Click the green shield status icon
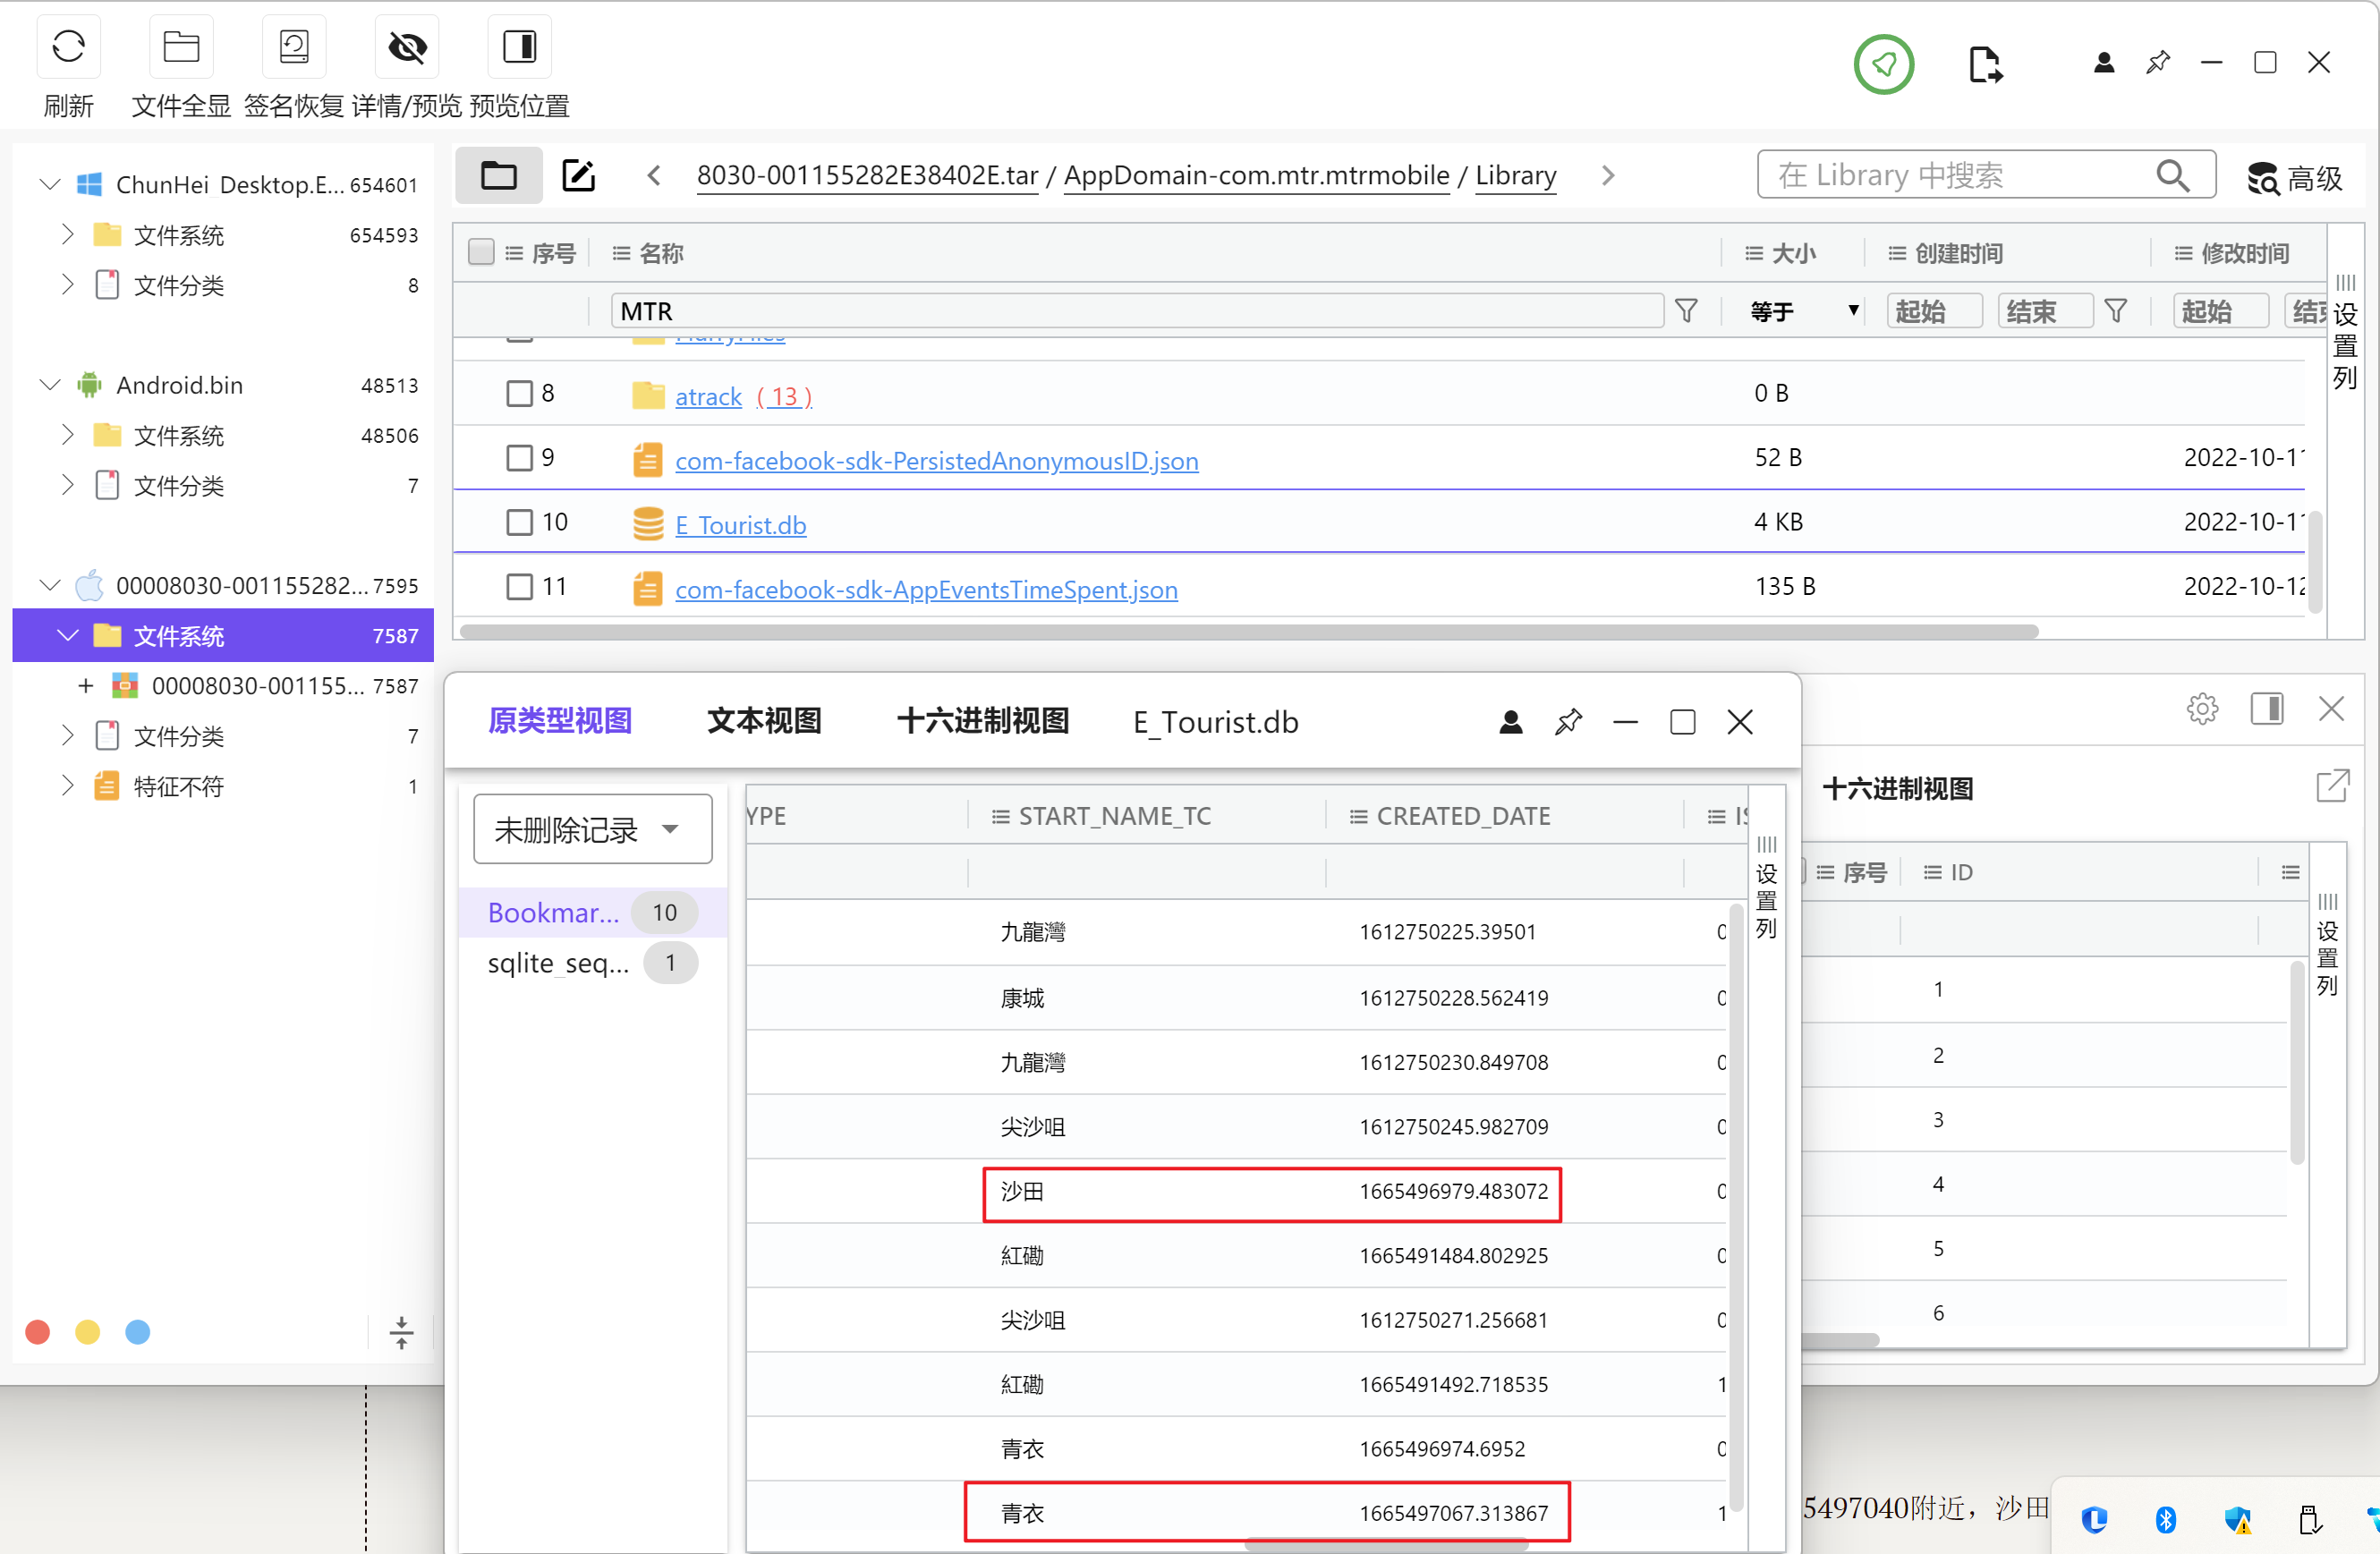This screenshot has height=1554, width=2380. point(1884,64)
